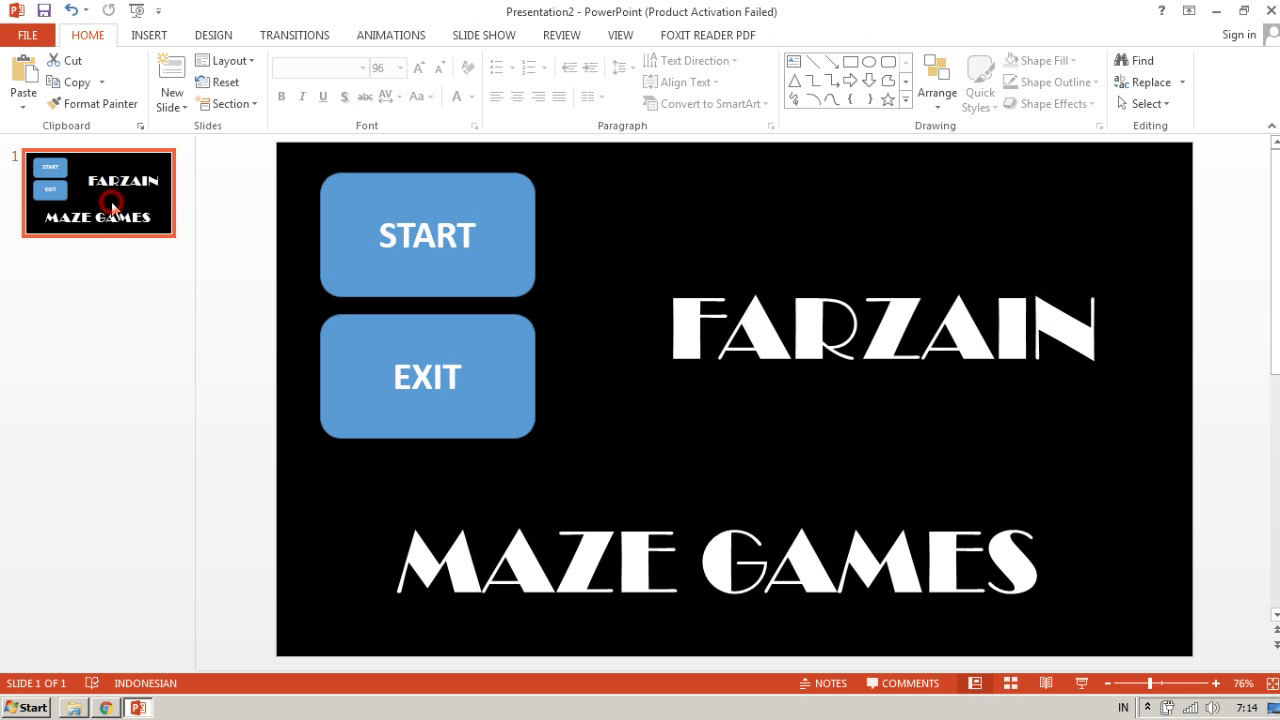Increase the font size
Screen dimensions: 1280x720
419,68
